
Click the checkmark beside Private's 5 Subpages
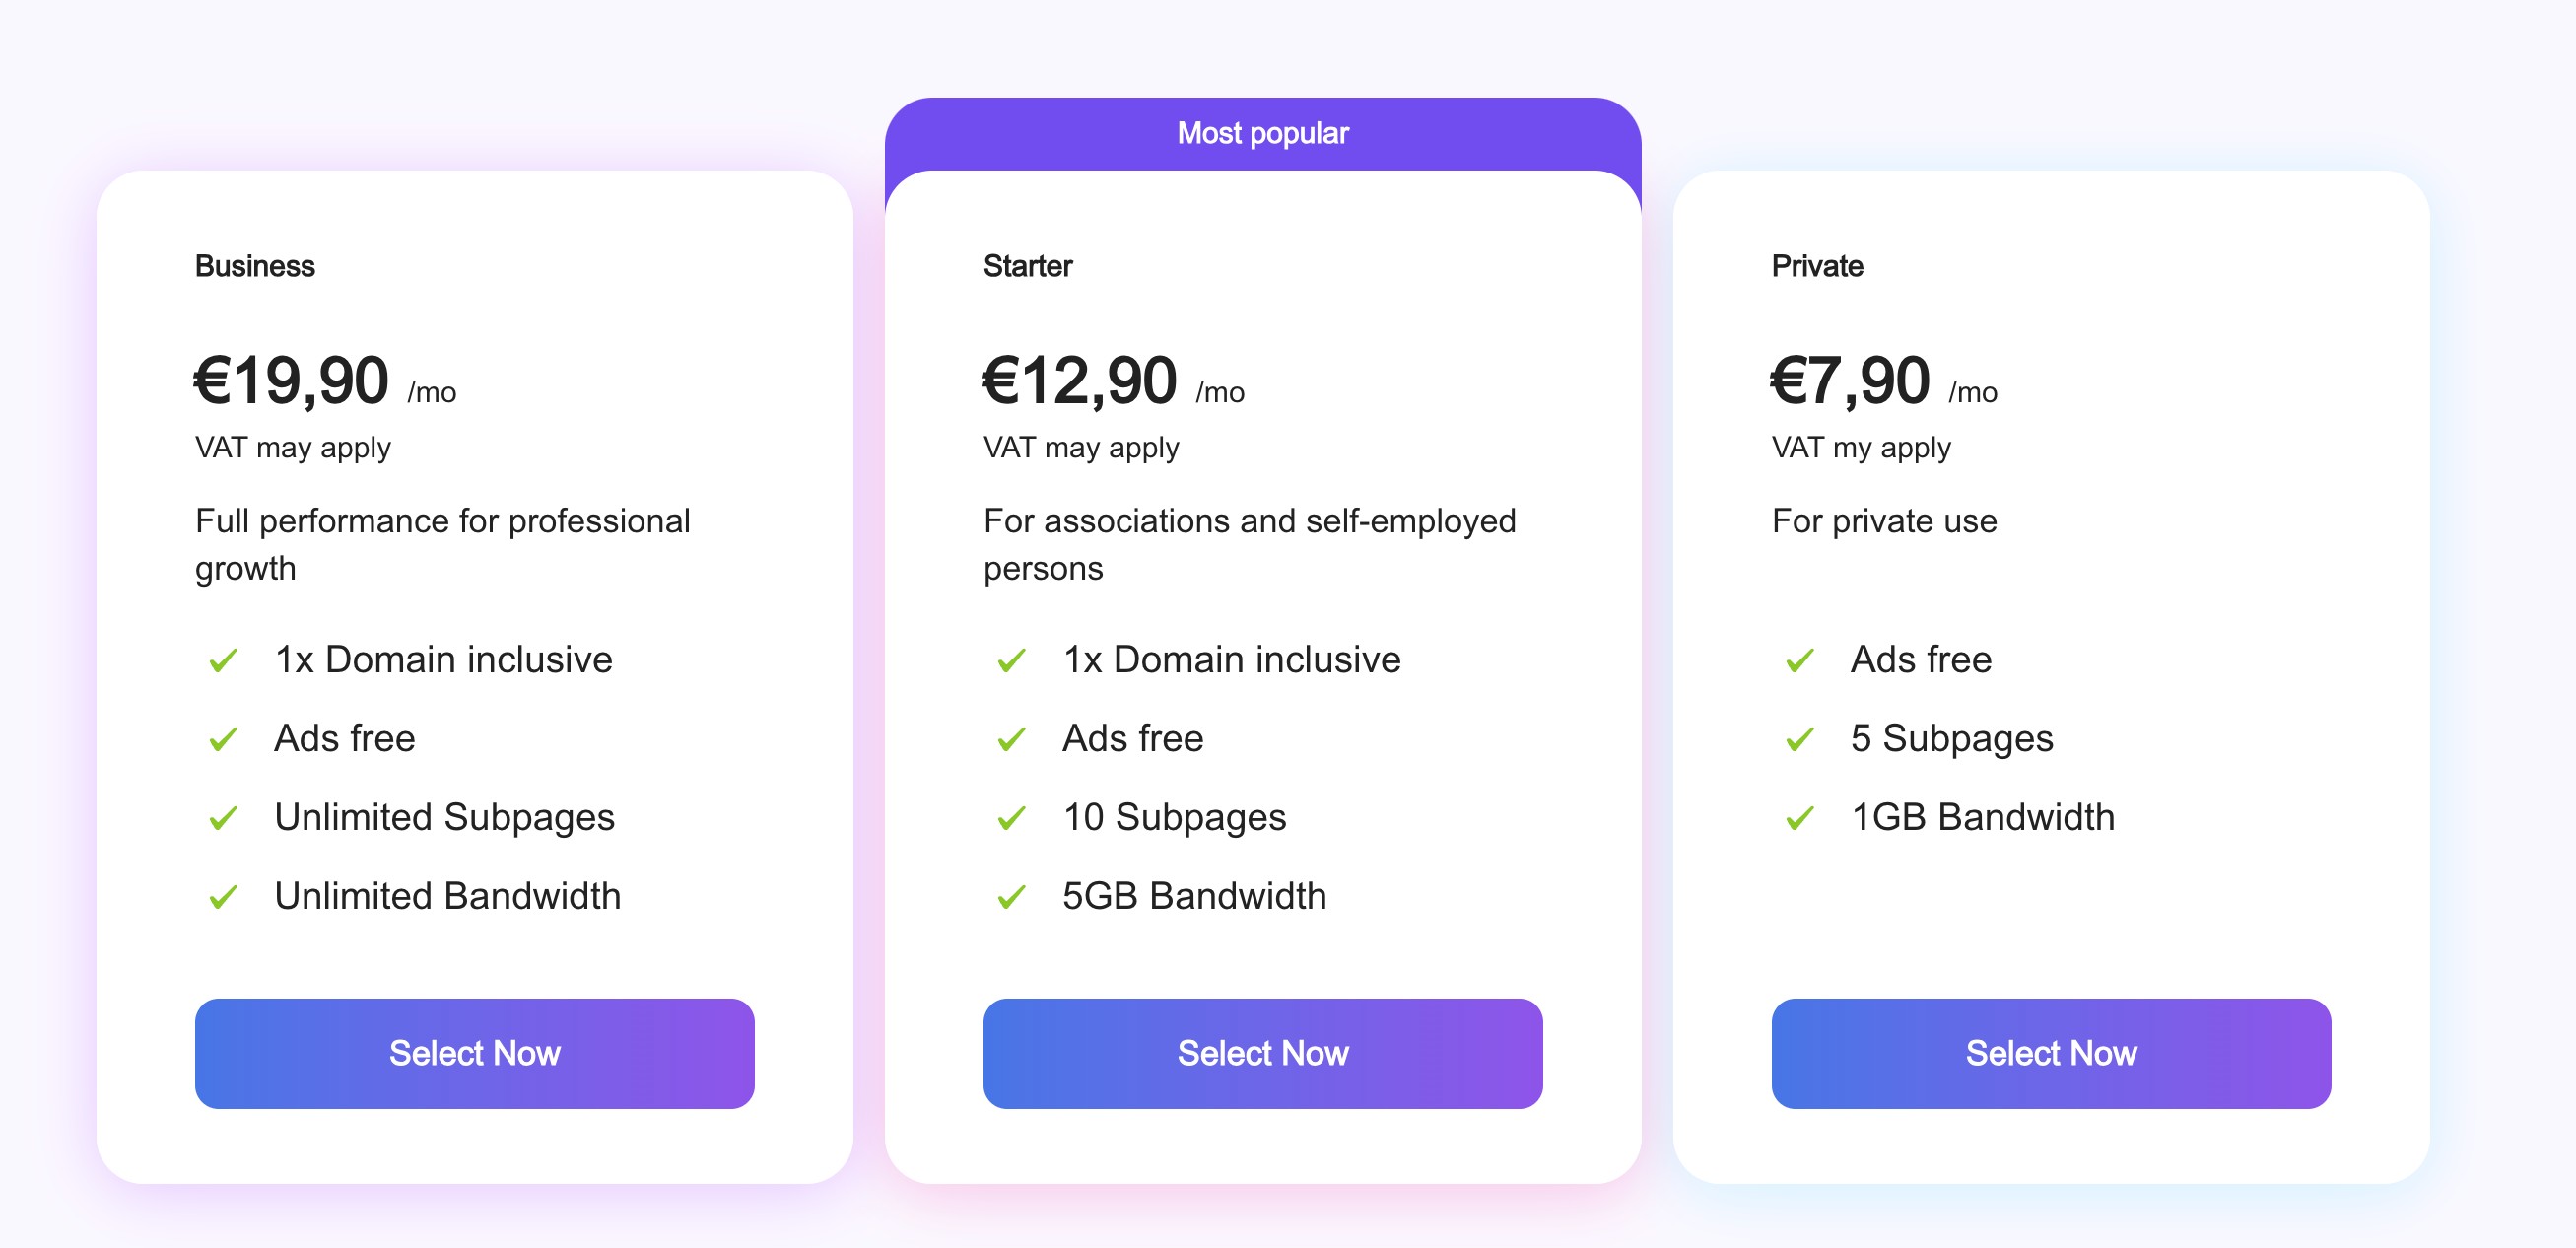(x=1800, y=738)
